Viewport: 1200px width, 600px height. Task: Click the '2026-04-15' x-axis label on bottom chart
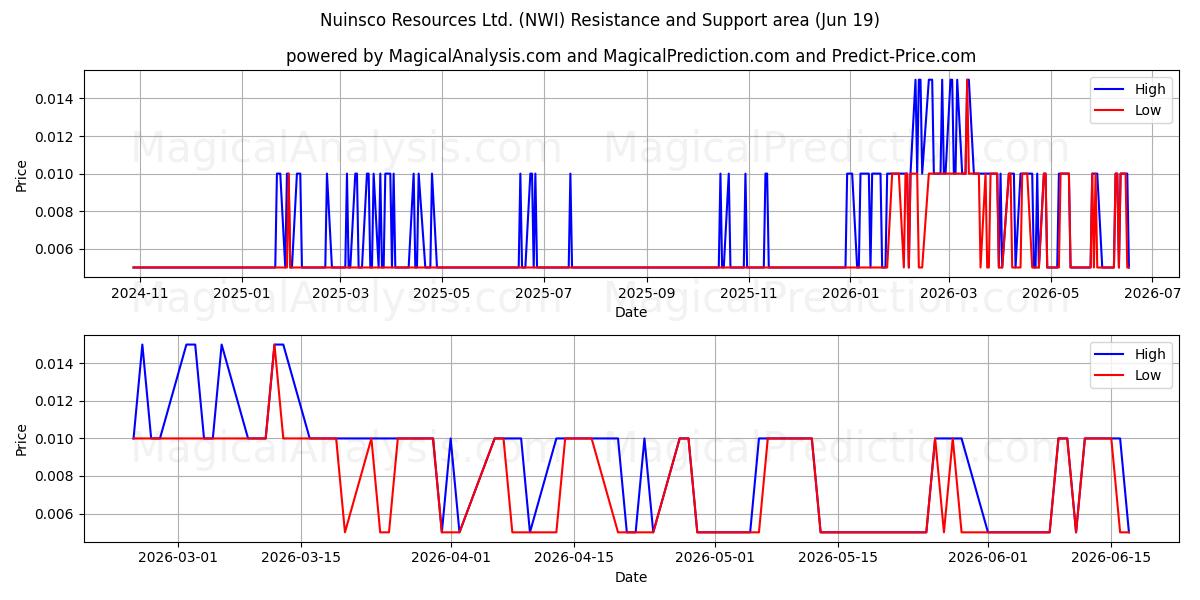click(574, 558)
